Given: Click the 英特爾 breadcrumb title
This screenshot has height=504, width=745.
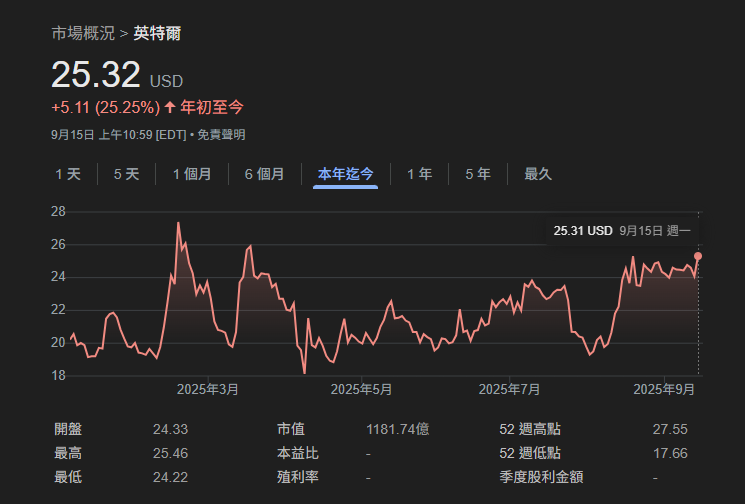Looking at the screenshot, I should click(157, 33).
